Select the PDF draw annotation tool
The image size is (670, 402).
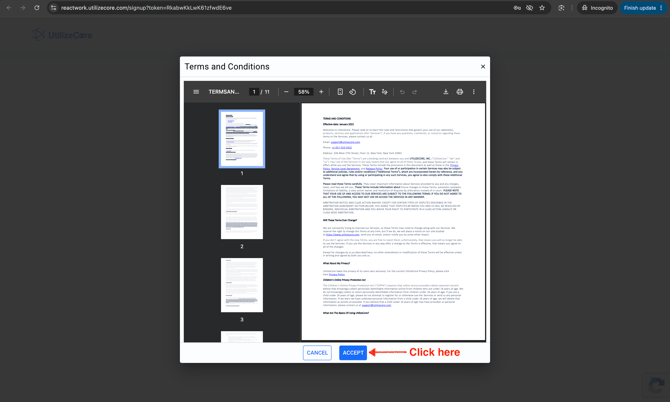385,92
